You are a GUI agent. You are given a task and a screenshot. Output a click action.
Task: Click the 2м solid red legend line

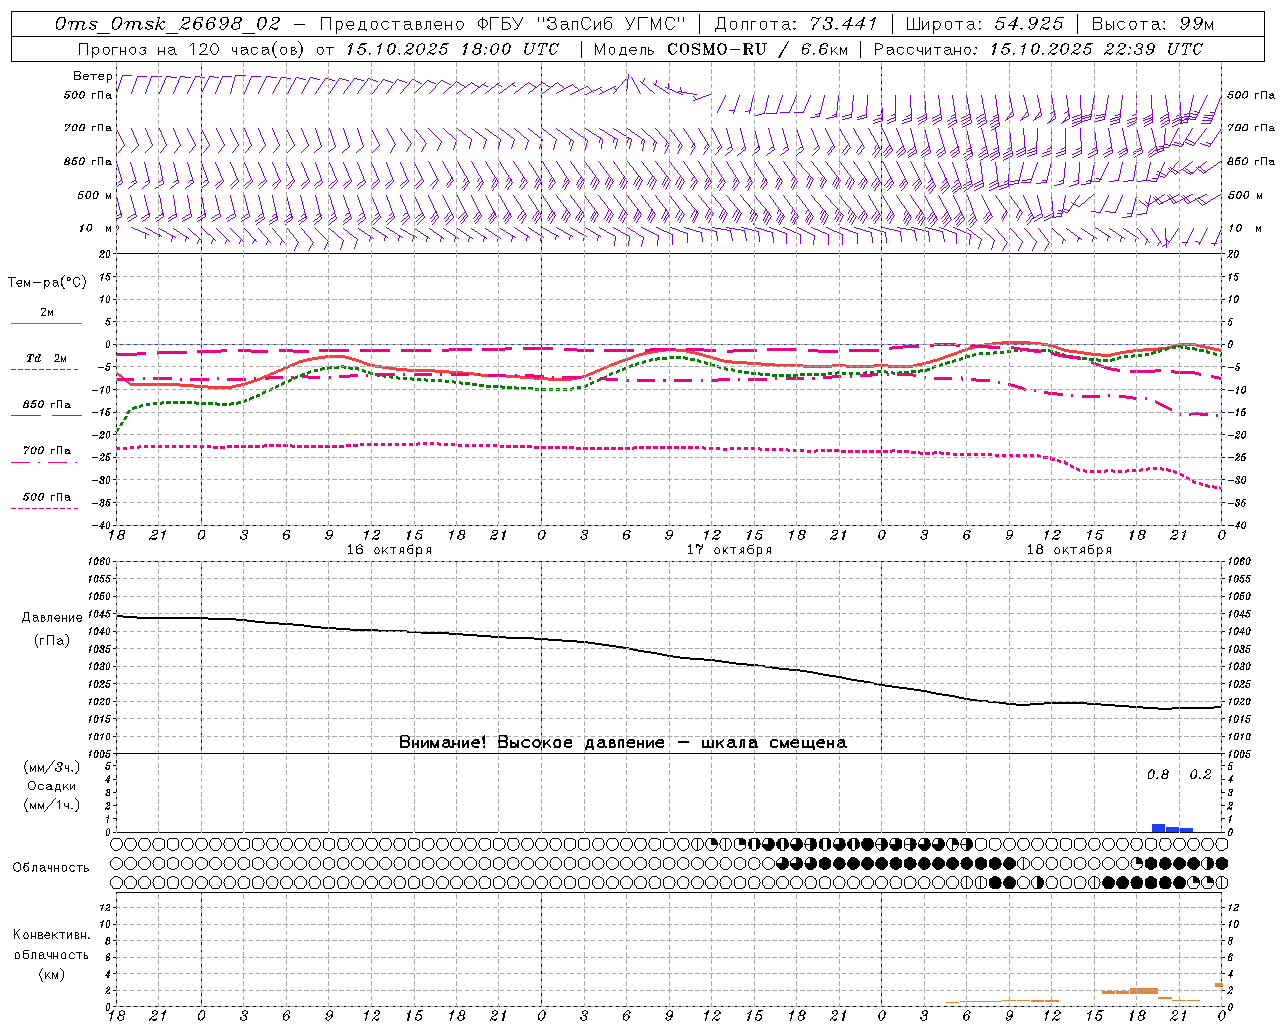click(x=46, y=323)
